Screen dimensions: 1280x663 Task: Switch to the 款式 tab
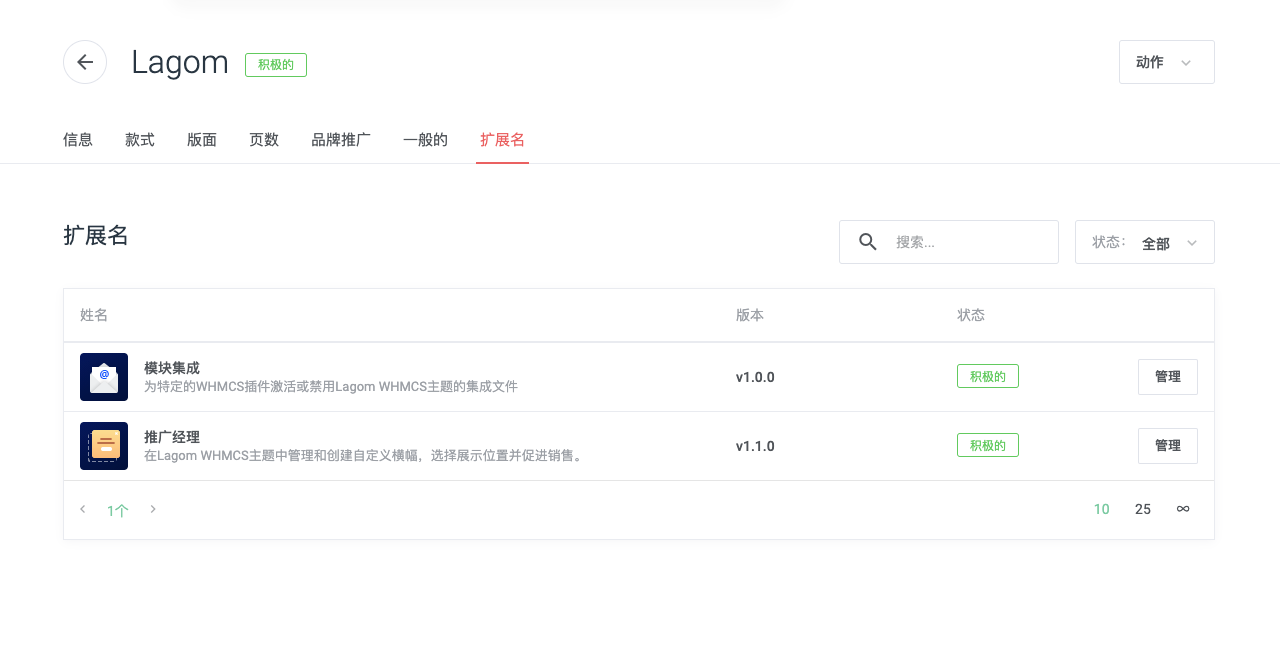[140, 140]
